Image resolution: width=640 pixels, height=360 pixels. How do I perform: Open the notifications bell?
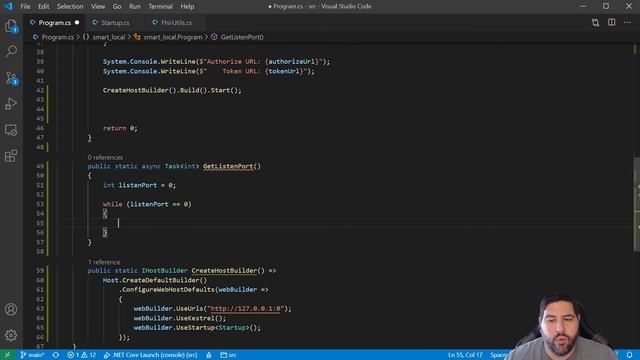coord(630,355)
